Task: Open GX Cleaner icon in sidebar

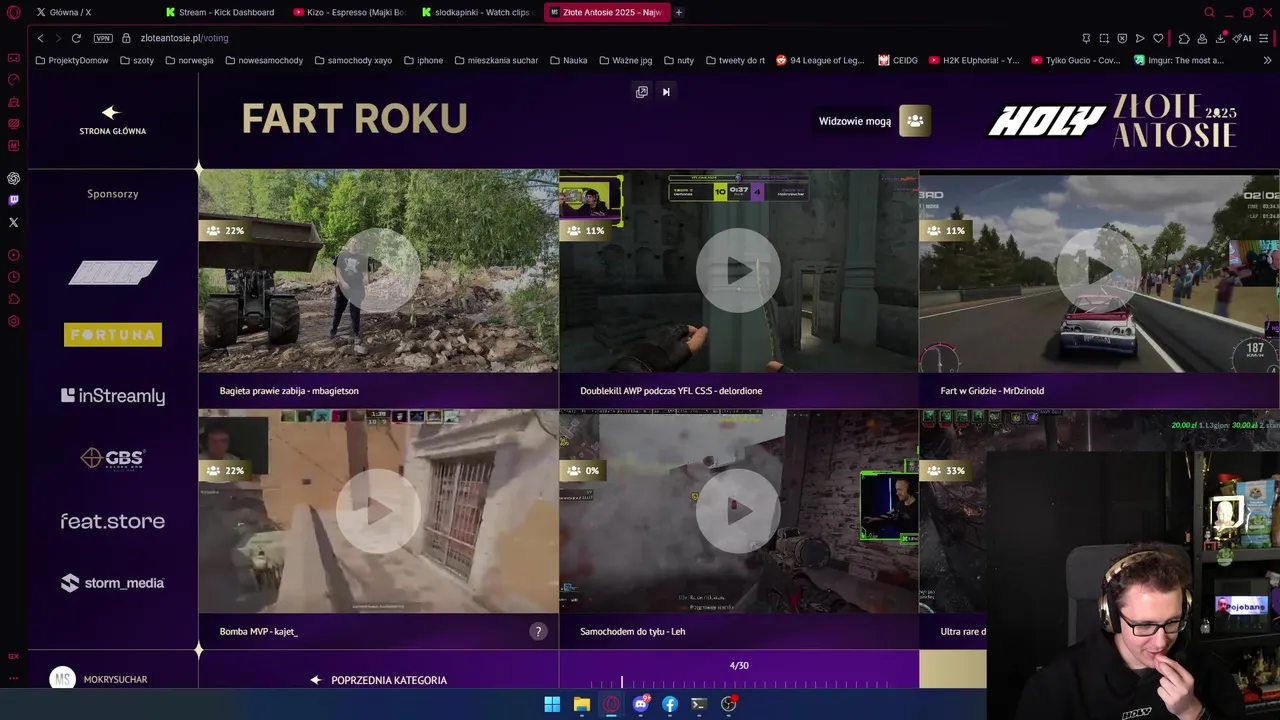Action: click(13, 102)
